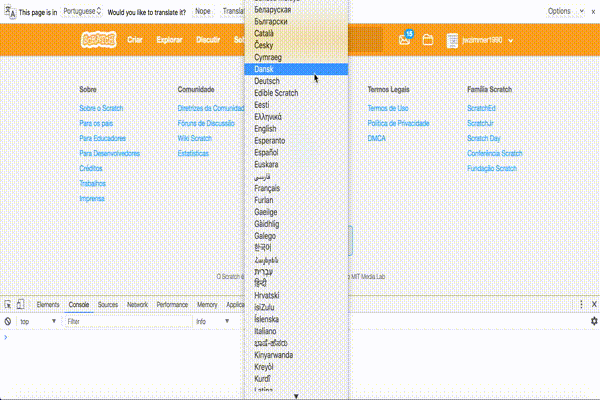Open ScratchEd link
This screenshot has height=400, width=600.
click(481, 108)
